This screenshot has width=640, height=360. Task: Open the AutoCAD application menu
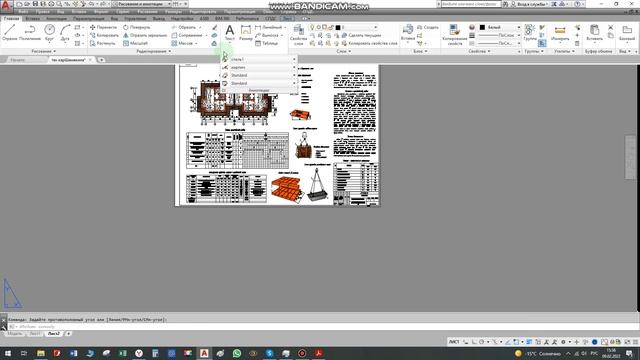pos(6,5)
